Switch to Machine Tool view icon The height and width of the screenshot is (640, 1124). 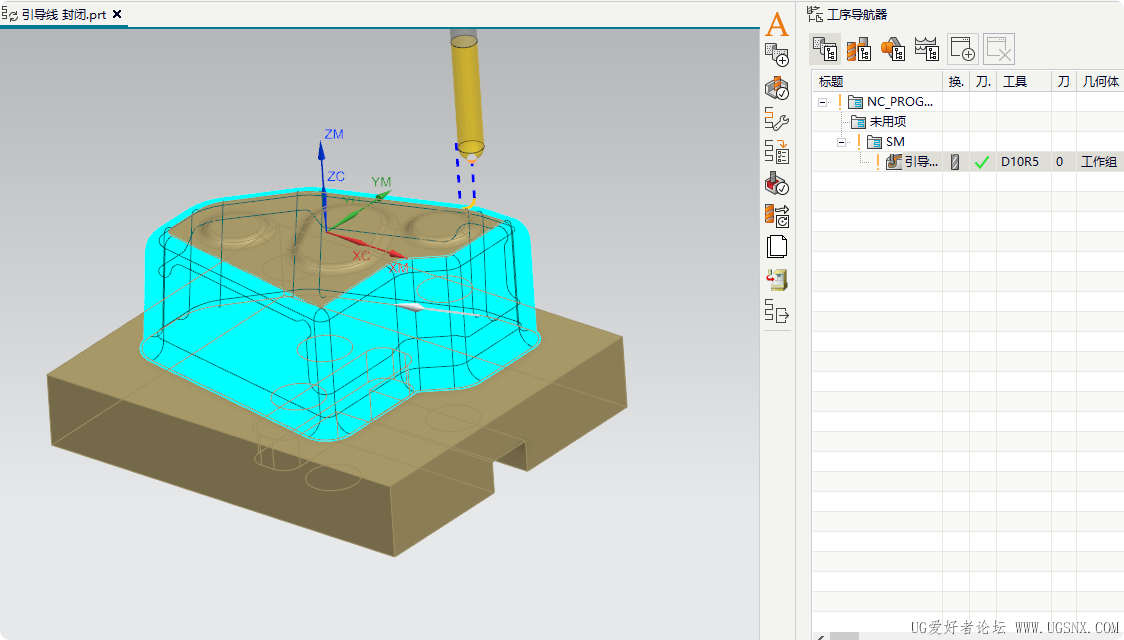pyautogui.click(x=859, y=49)
